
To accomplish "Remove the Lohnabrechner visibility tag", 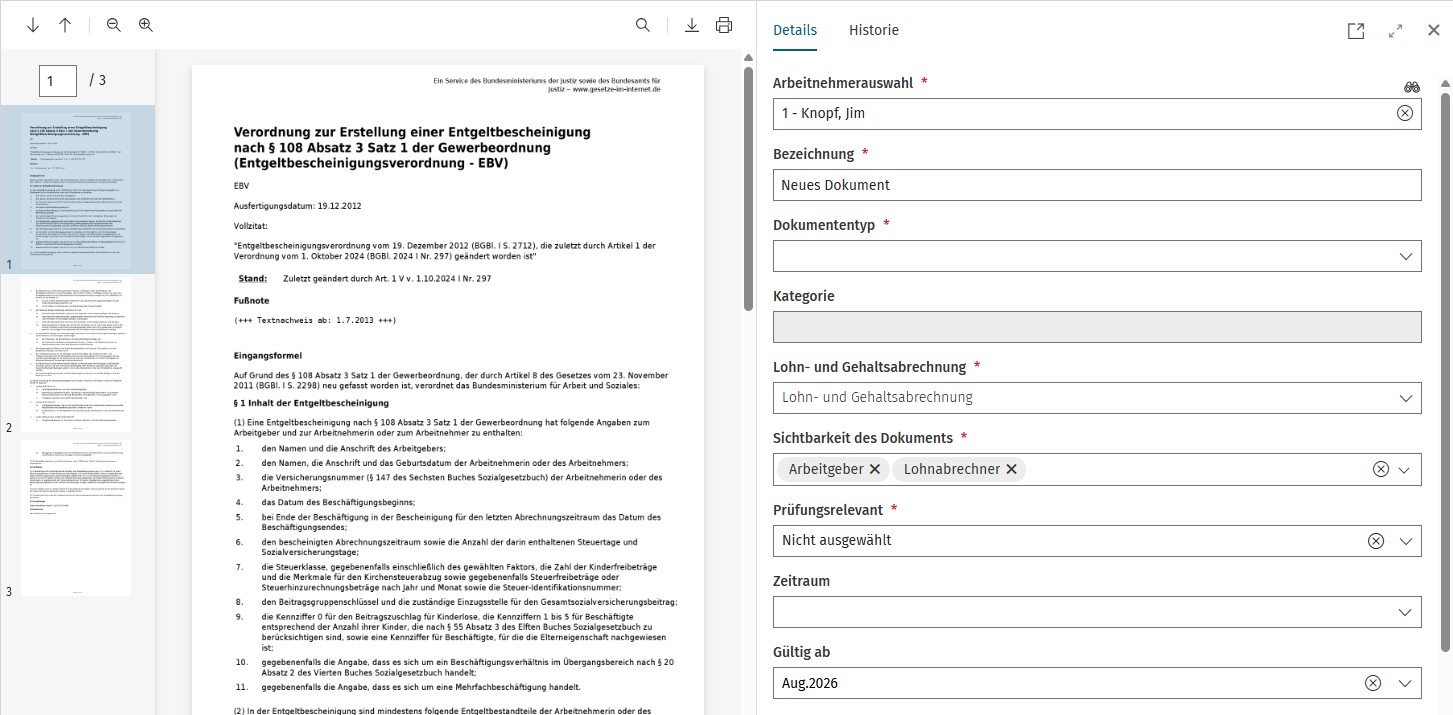I will [1011, 469].
